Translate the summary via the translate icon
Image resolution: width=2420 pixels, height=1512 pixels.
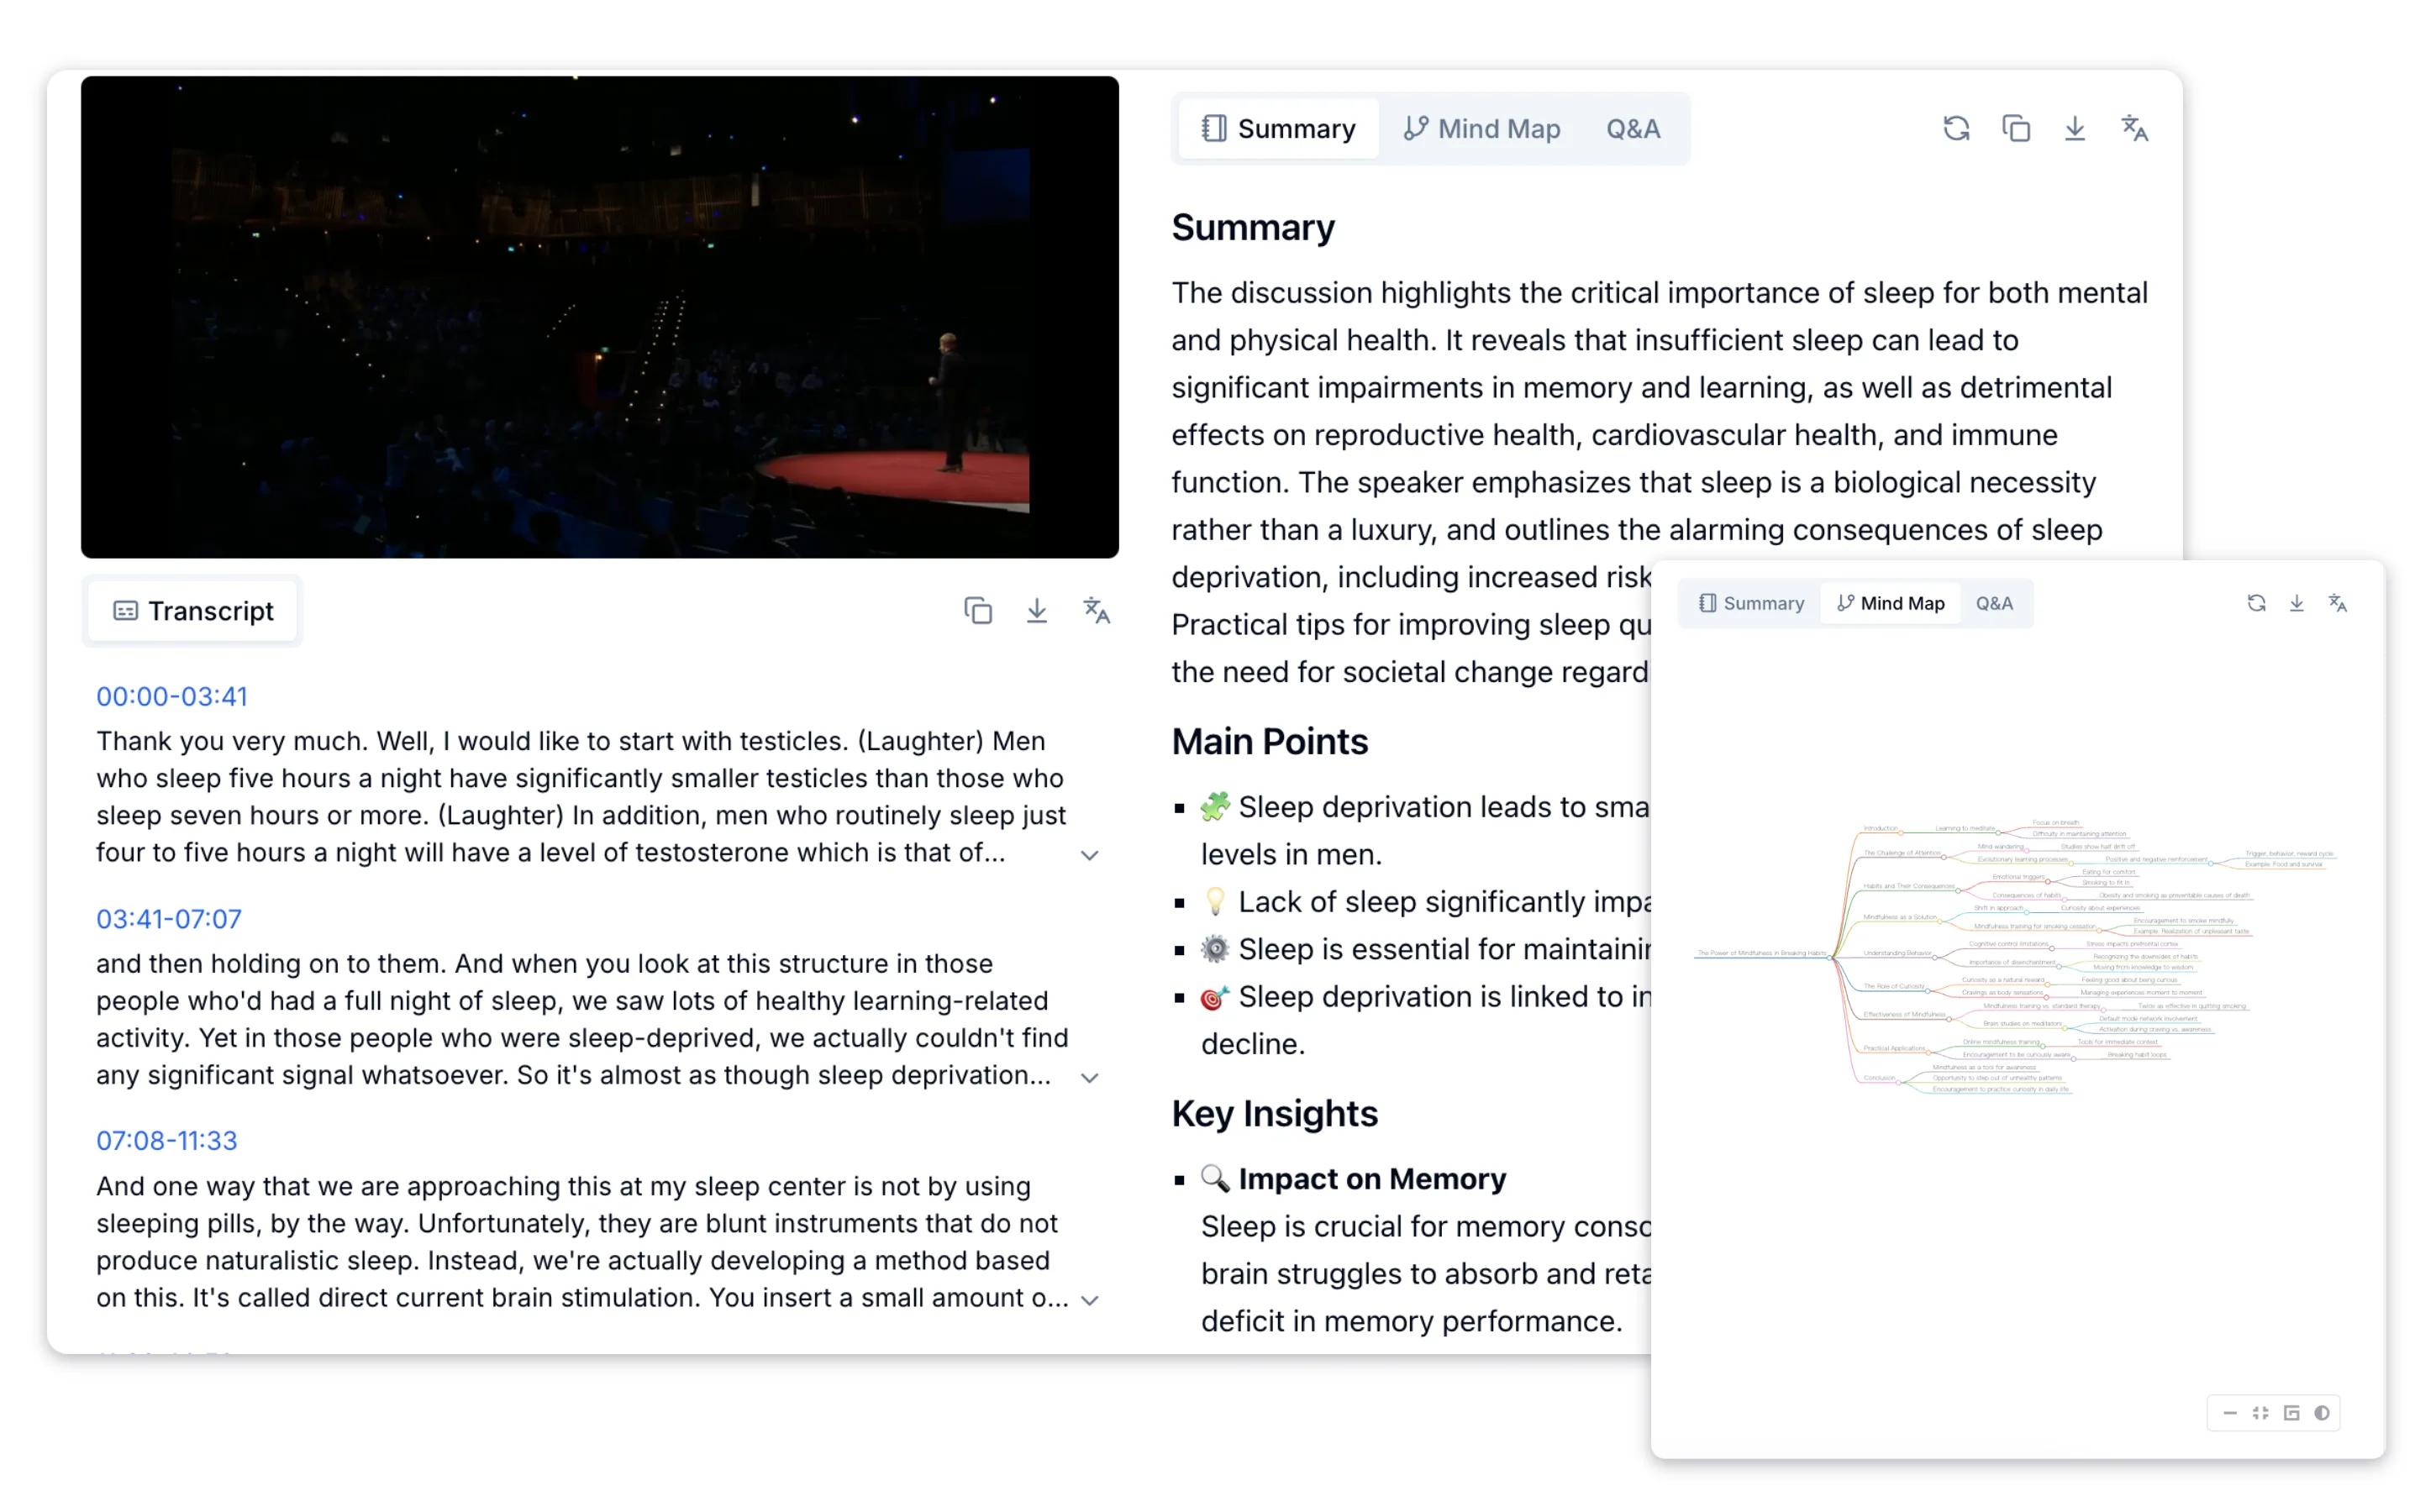[2134, 128]
